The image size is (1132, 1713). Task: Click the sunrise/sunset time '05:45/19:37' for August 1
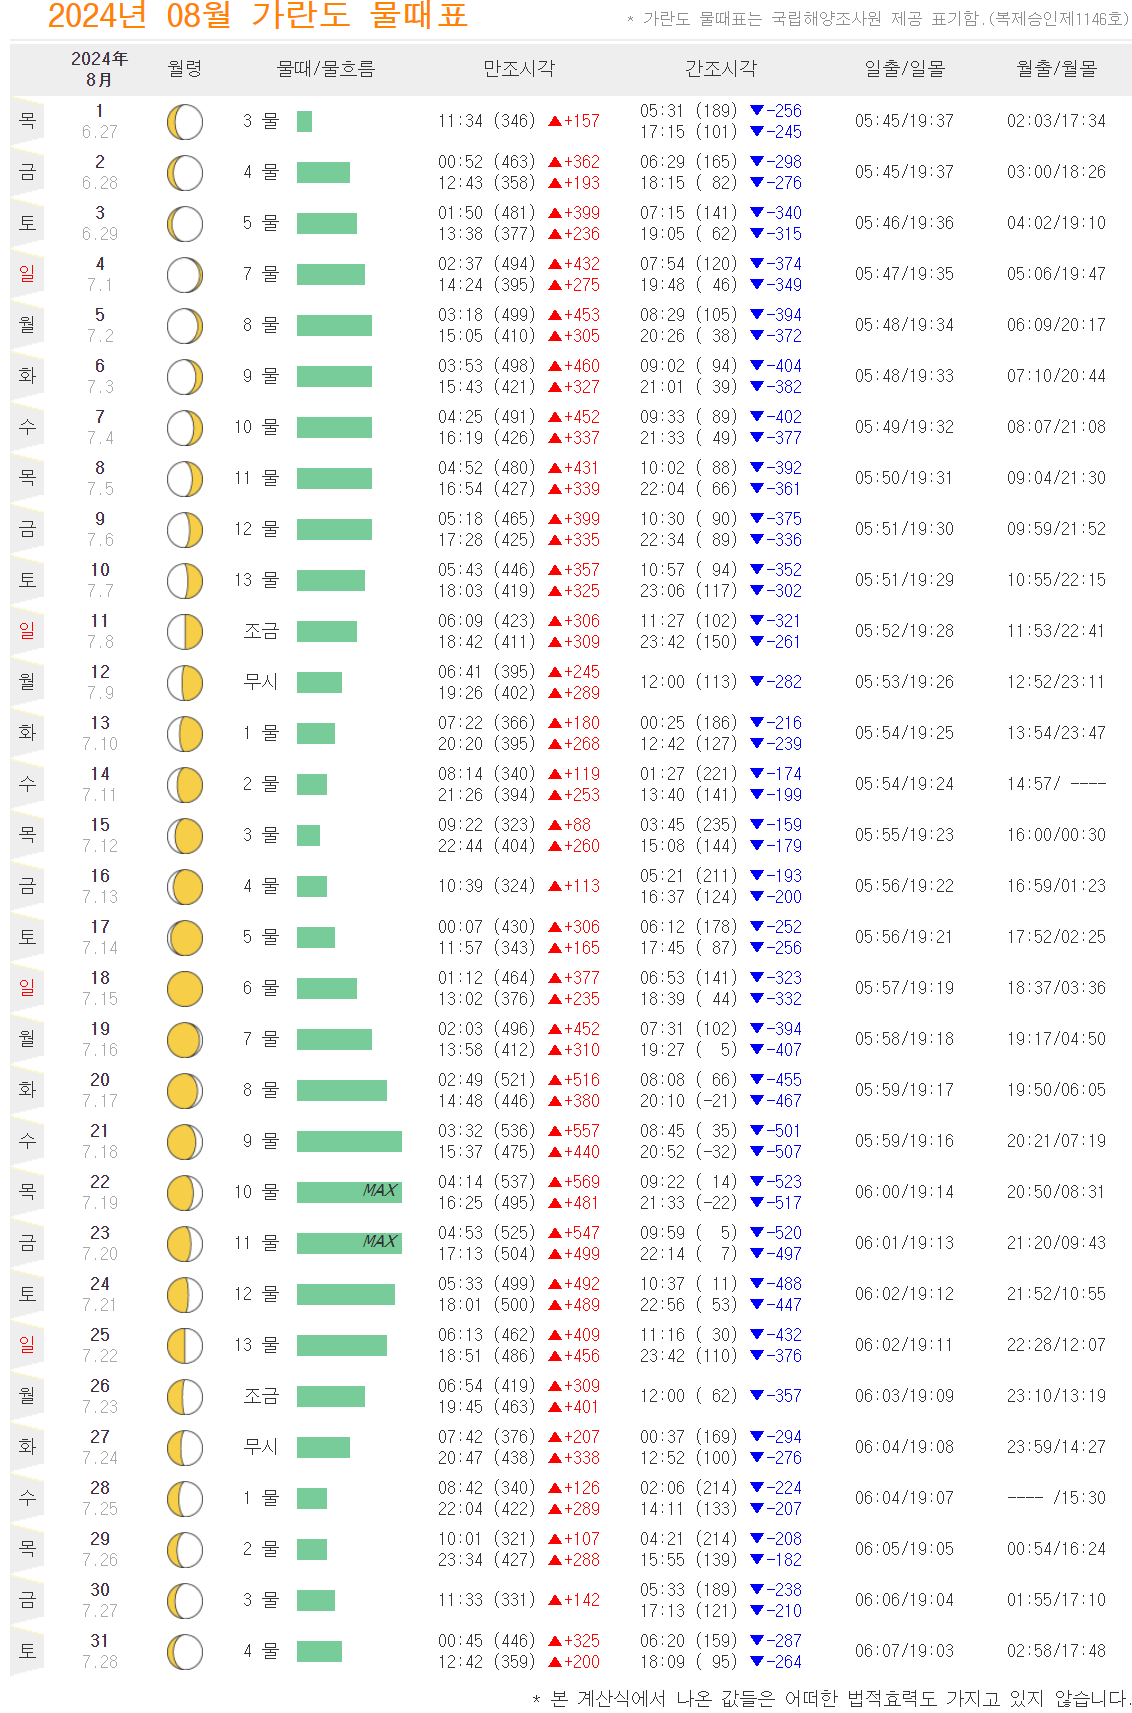coord(905,121)
